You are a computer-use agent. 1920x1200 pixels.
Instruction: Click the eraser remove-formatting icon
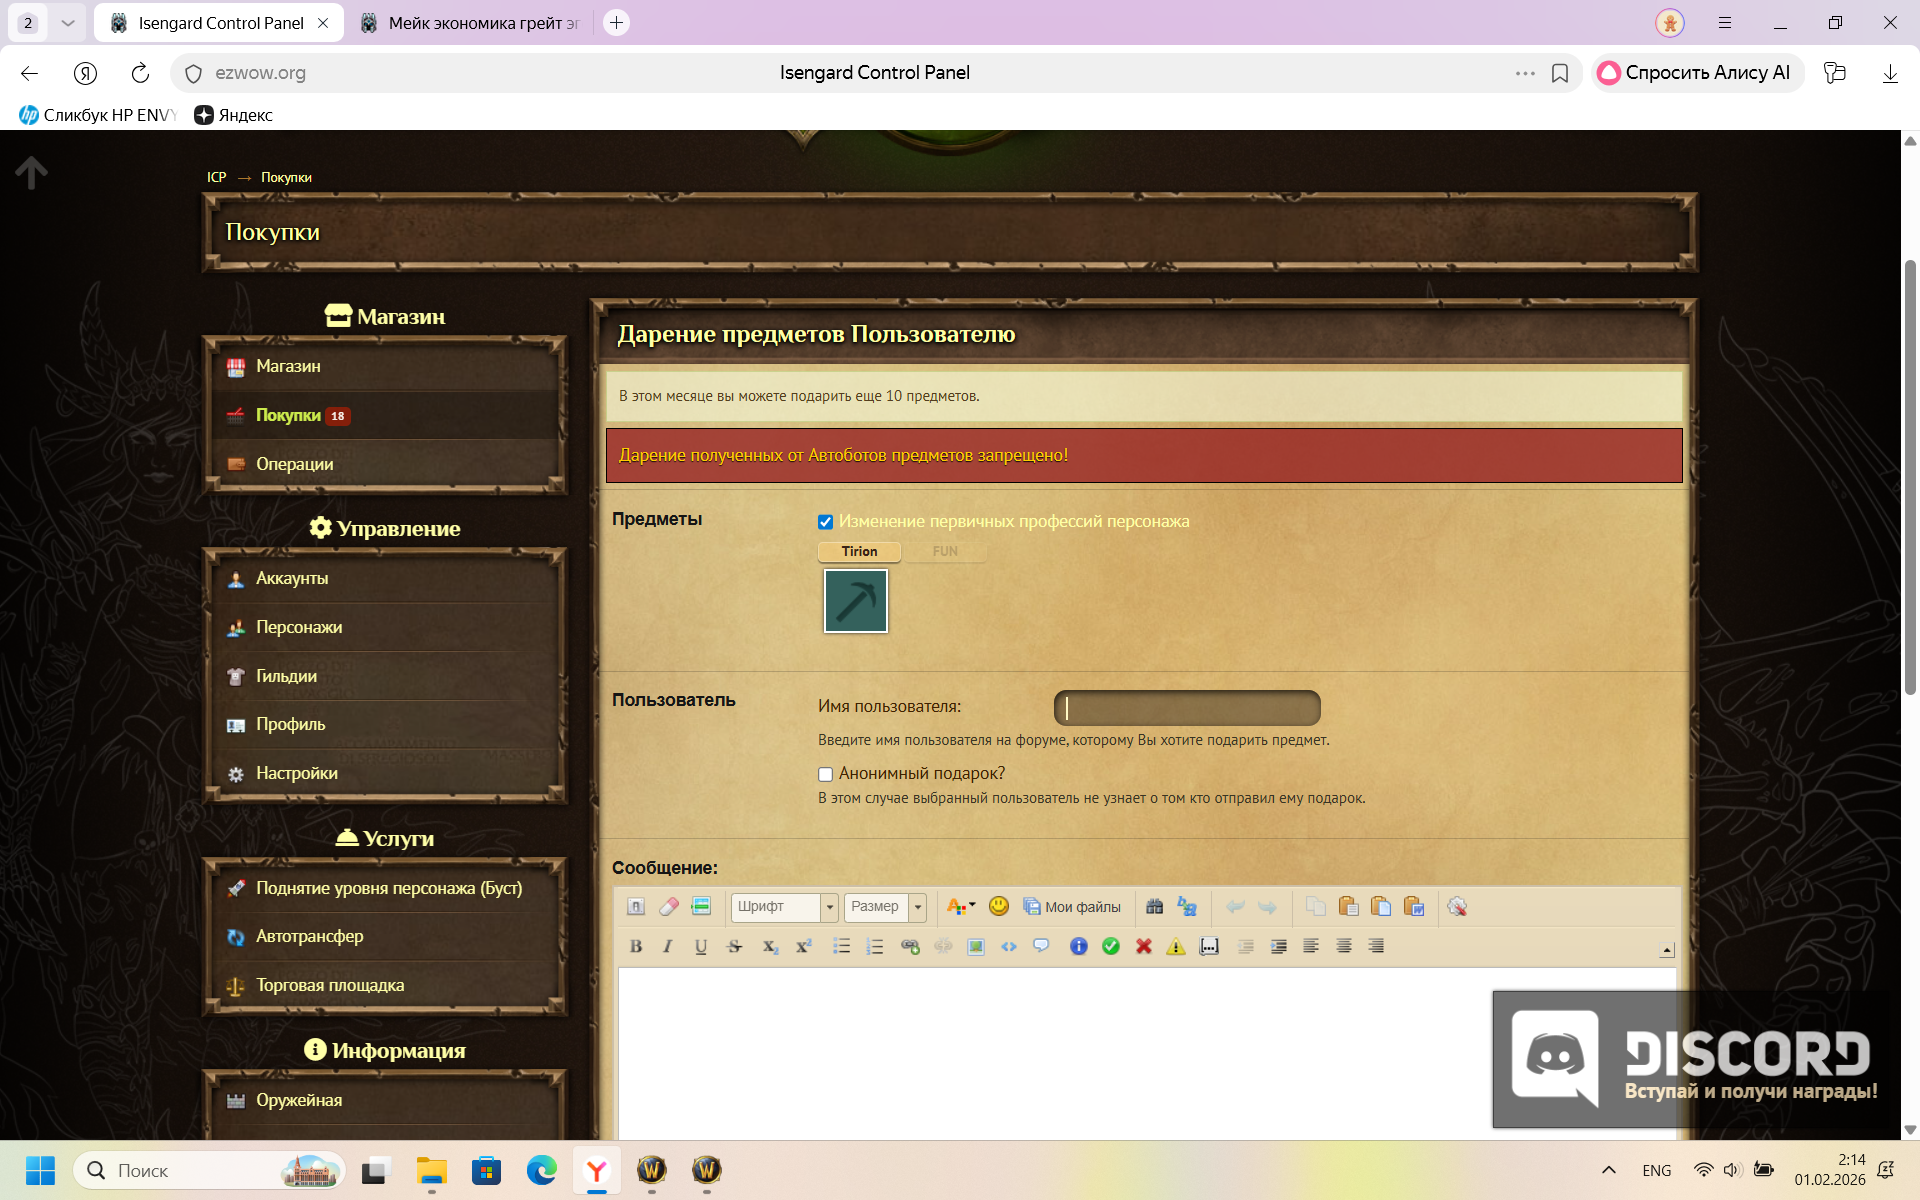tap(669, 906)
